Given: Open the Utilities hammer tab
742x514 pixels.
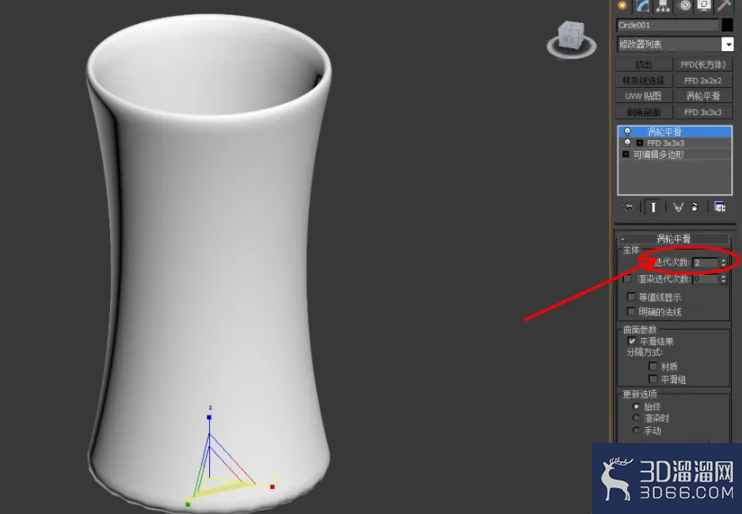Looking at the screenshot, I should point(724,6).
